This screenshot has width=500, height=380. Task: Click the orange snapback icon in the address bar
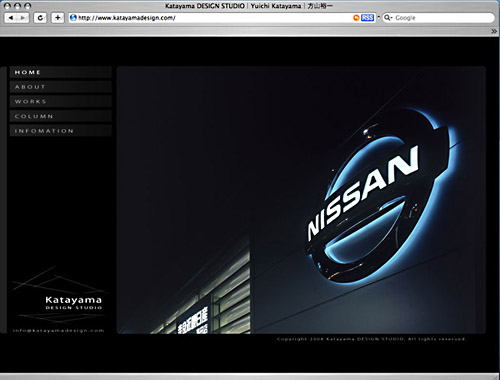tap(356, 18)
